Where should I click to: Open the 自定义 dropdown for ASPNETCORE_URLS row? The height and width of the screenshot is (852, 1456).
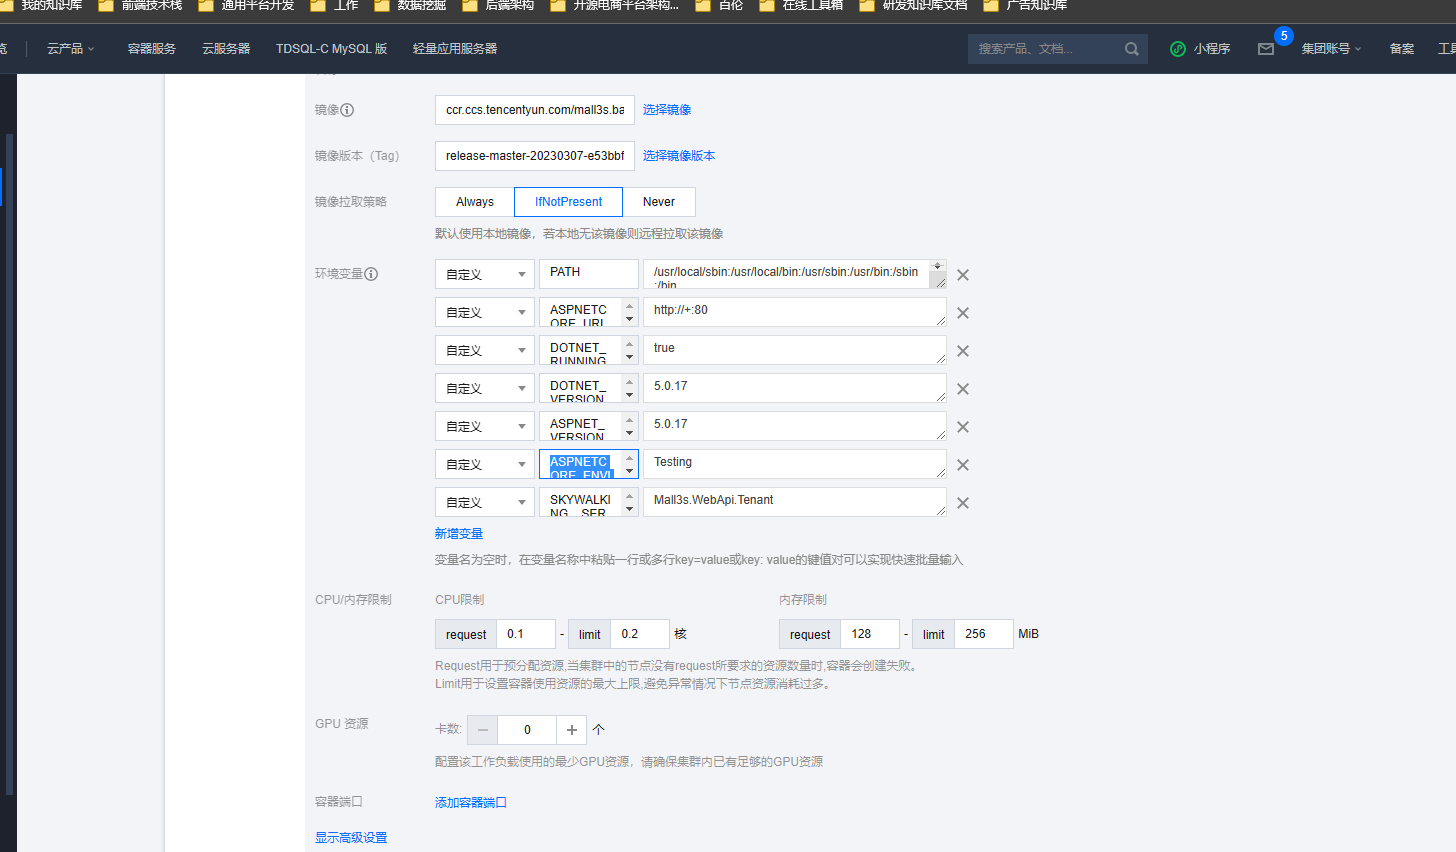coord(485,312)
